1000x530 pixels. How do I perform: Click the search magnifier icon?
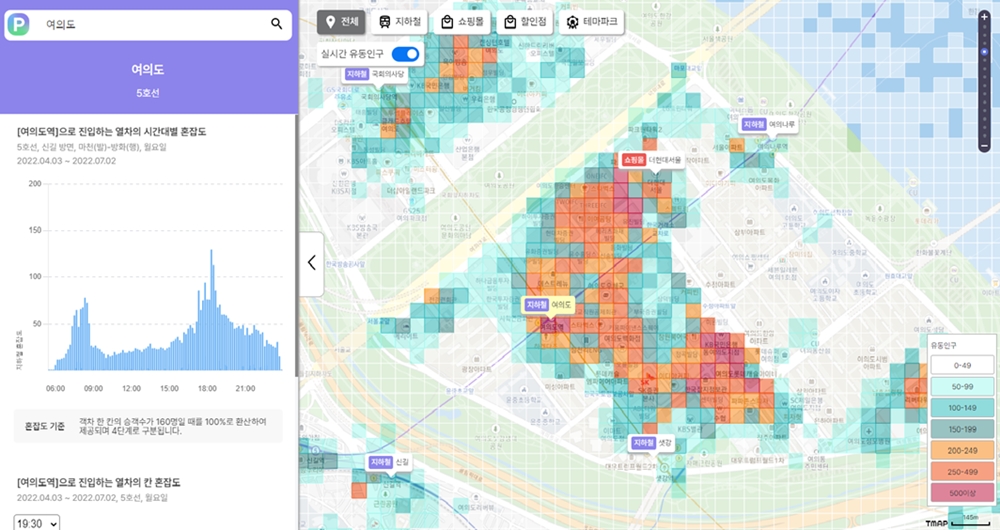click(277, 25)
